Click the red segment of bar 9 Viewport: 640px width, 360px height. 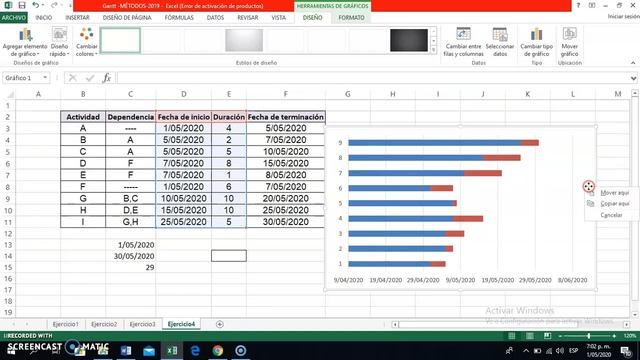pos(529,142)
